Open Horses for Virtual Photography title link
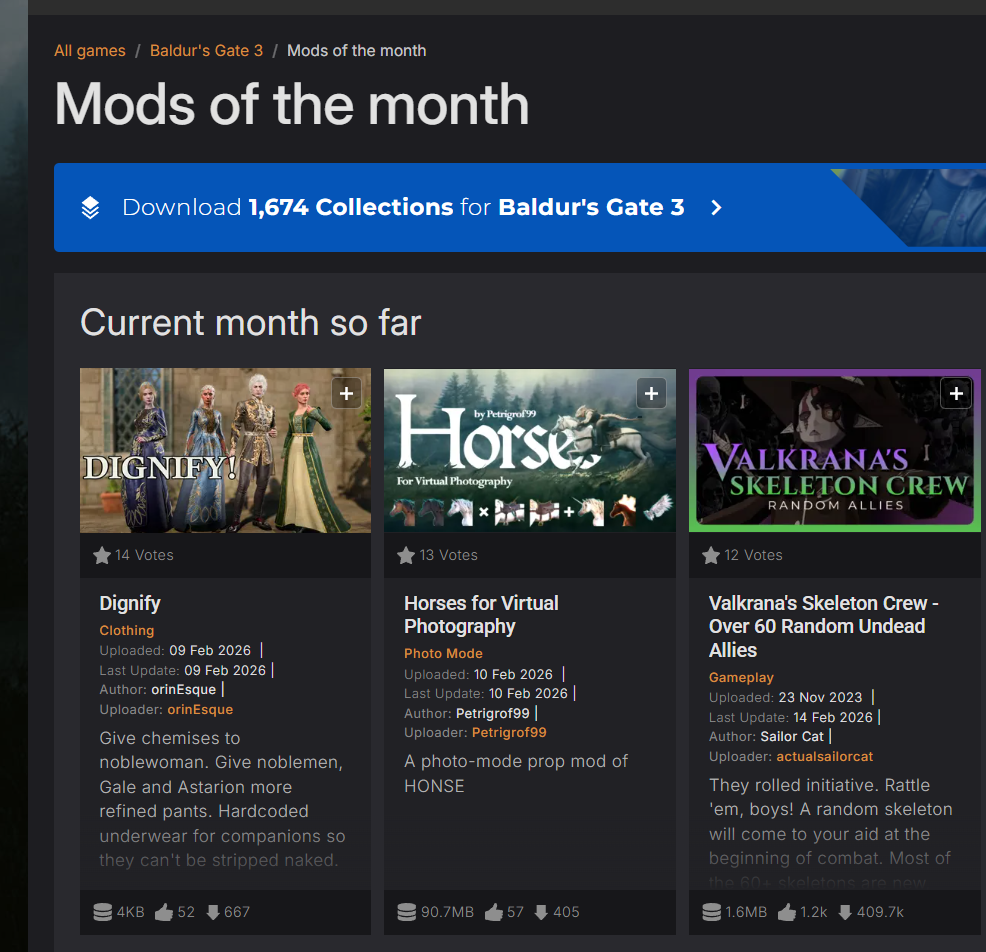Screen dimensions: 986x952 481,615
